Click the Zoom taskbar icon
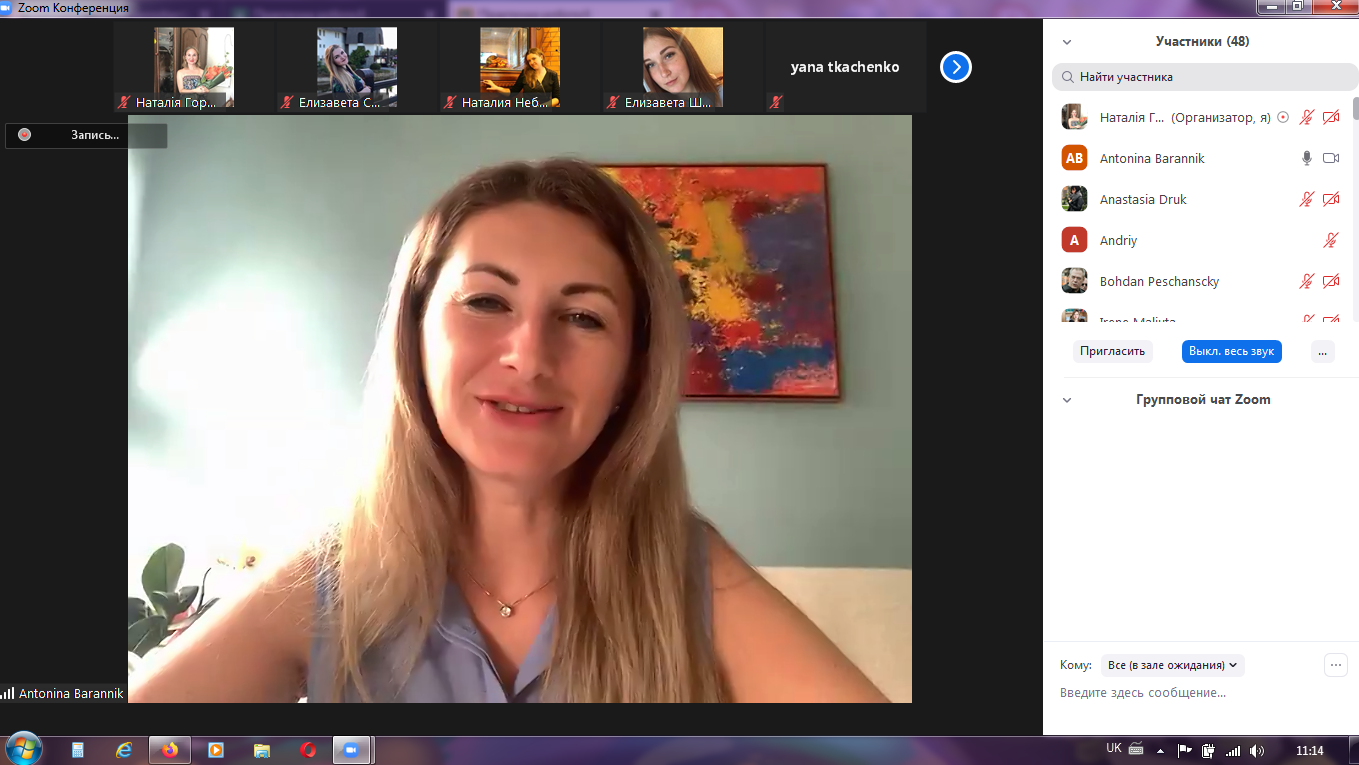 (352, 749)
